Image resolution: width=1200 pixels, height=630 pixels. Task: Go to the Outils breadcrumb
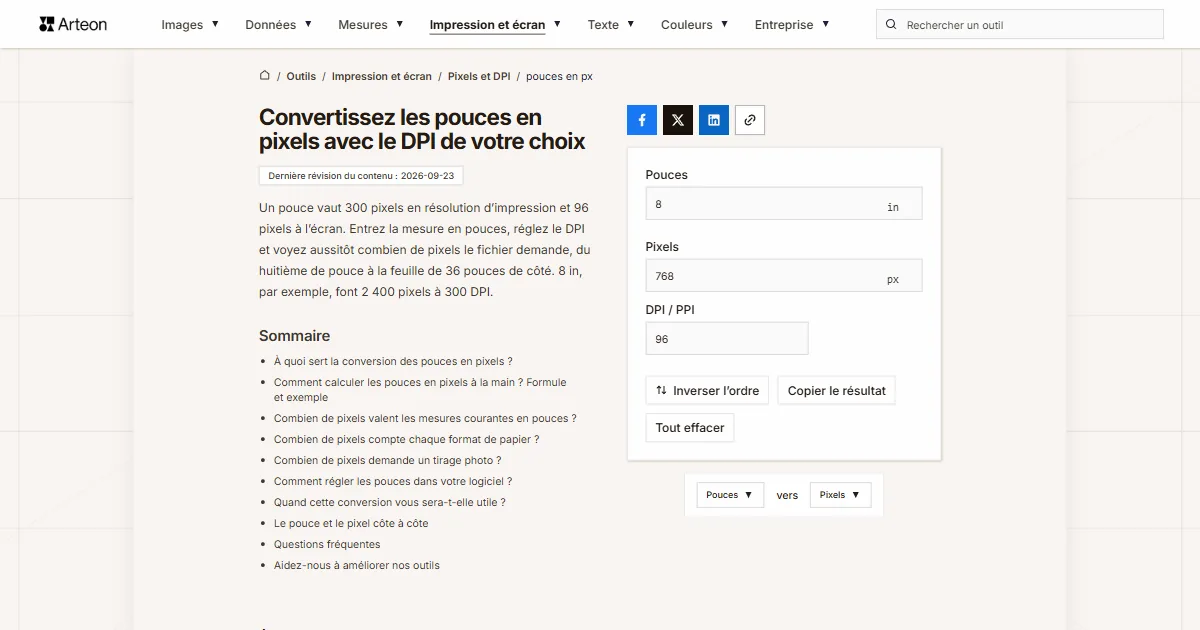301,76
